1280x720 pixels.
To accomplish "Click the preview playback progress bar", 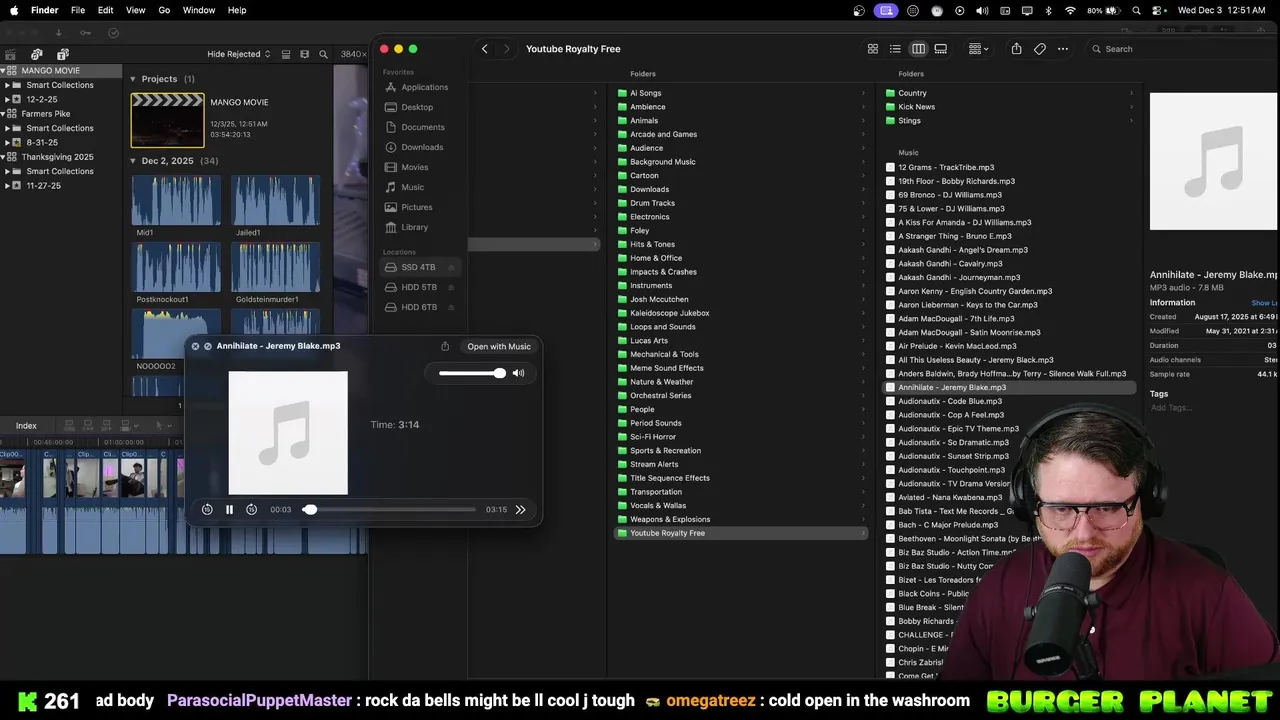I will (390, 510).
